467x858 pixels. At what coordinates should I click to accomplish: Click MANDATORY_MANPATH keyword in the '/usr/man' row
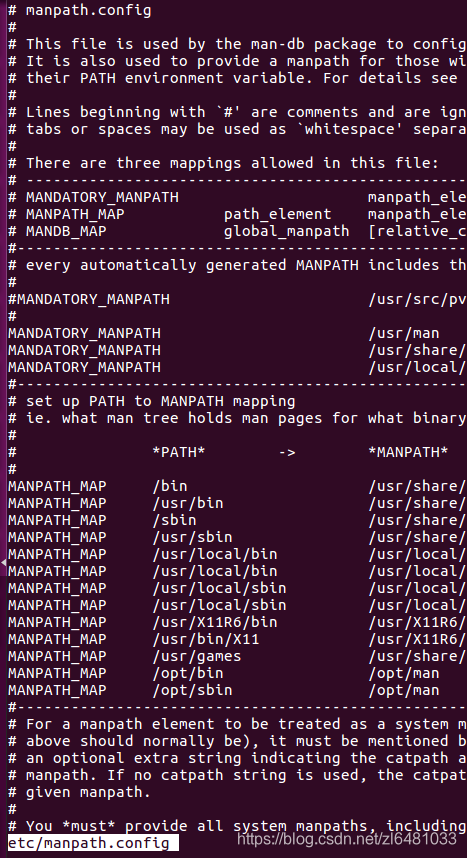tap(84, 333)
